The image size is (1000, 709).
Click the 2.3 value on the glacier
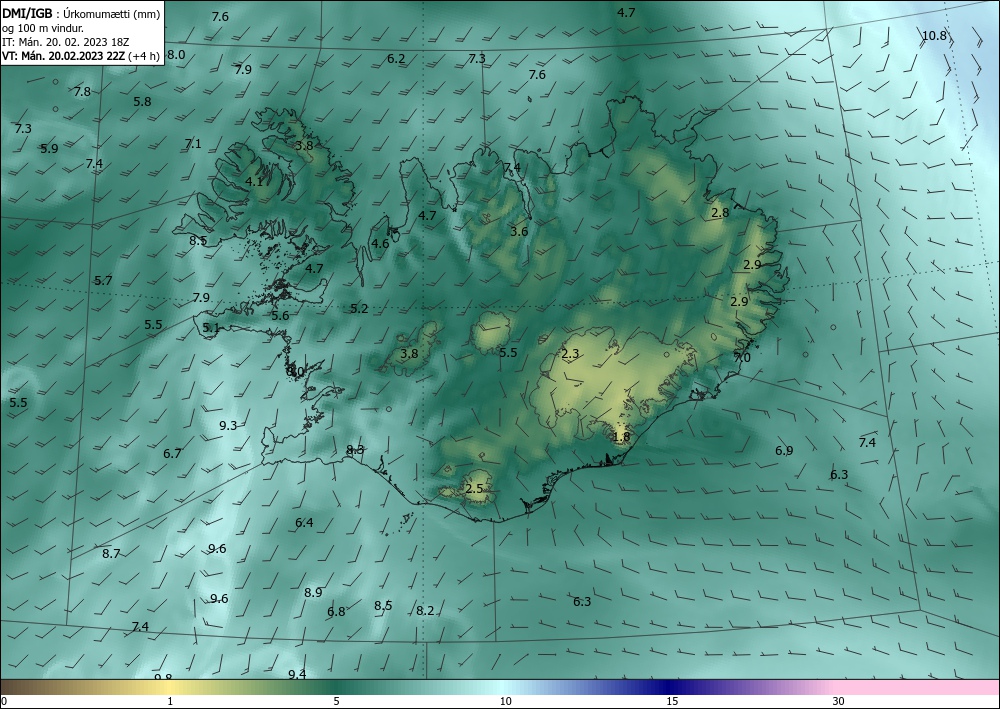pos(570,354)
